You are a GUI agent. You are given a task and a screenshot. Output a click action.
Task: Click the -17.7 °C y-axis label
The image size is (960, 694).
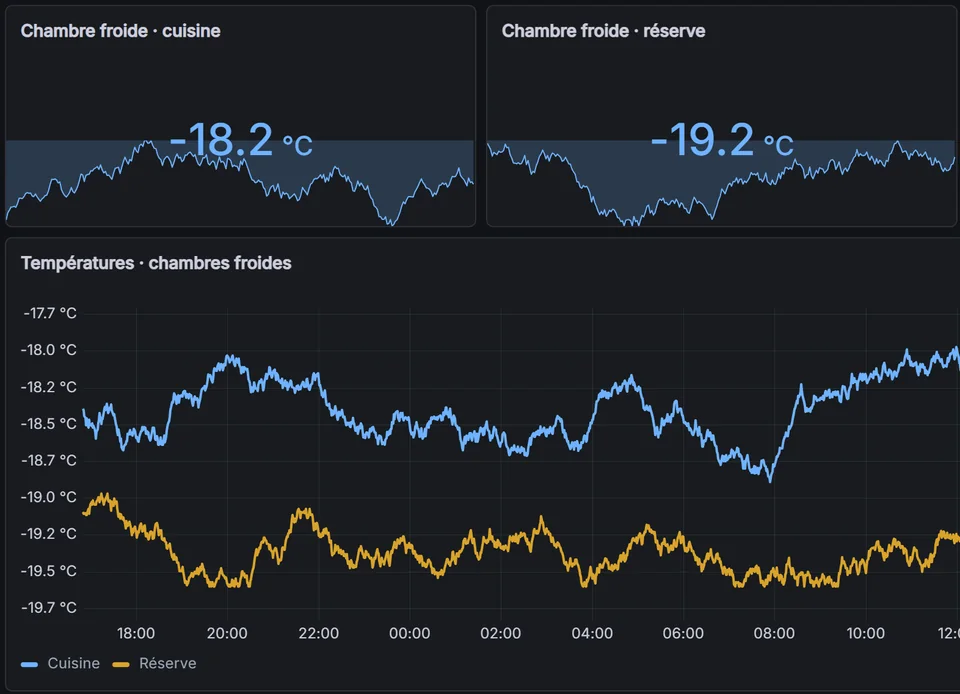tap(50, 313)
